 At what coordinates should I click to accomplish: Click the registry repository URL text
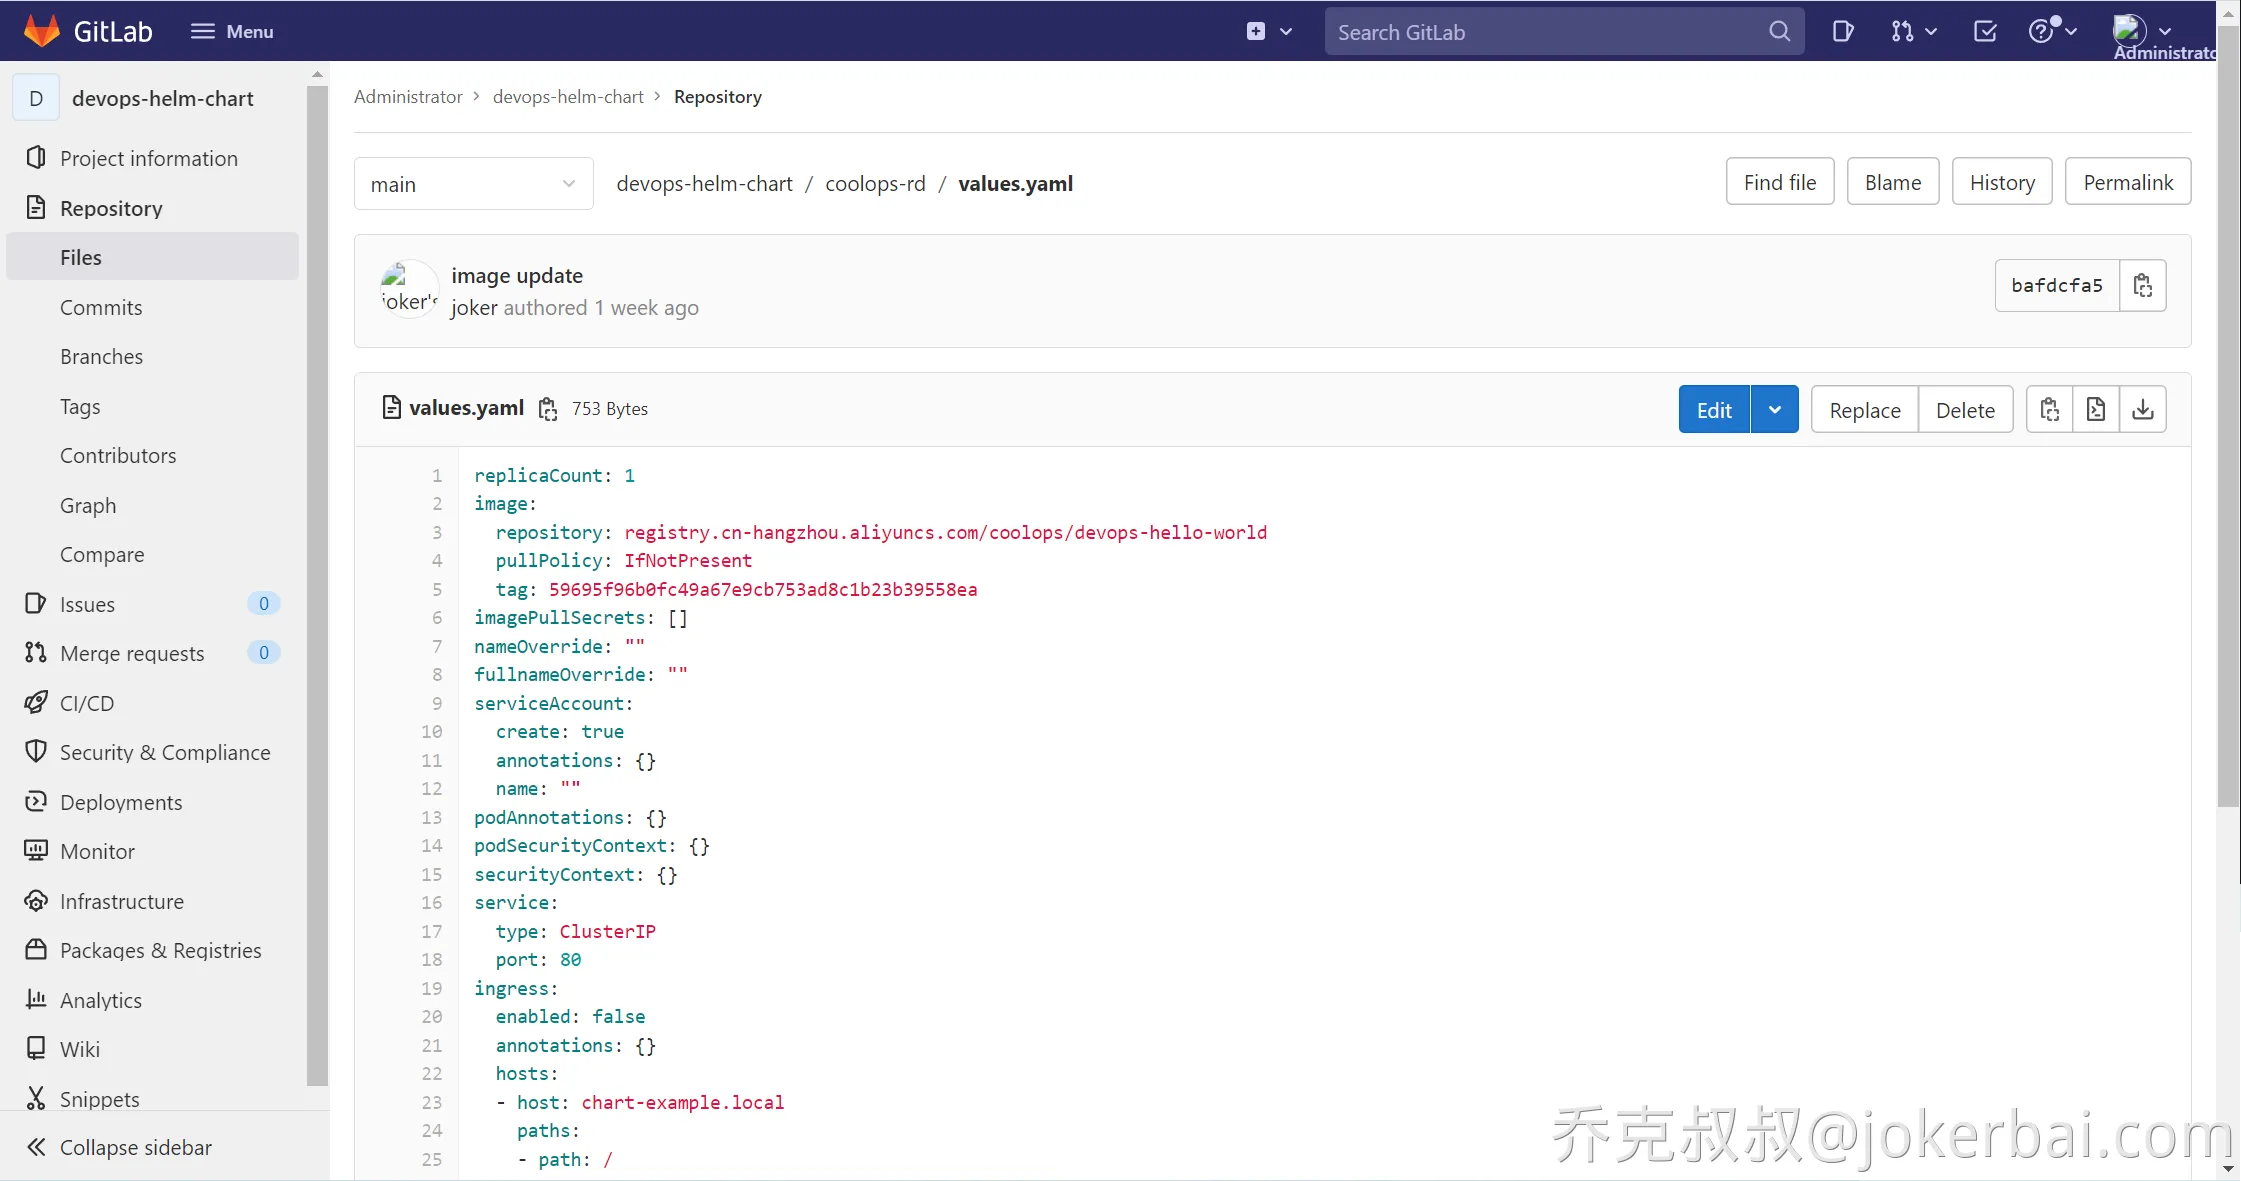pos(945,532)
